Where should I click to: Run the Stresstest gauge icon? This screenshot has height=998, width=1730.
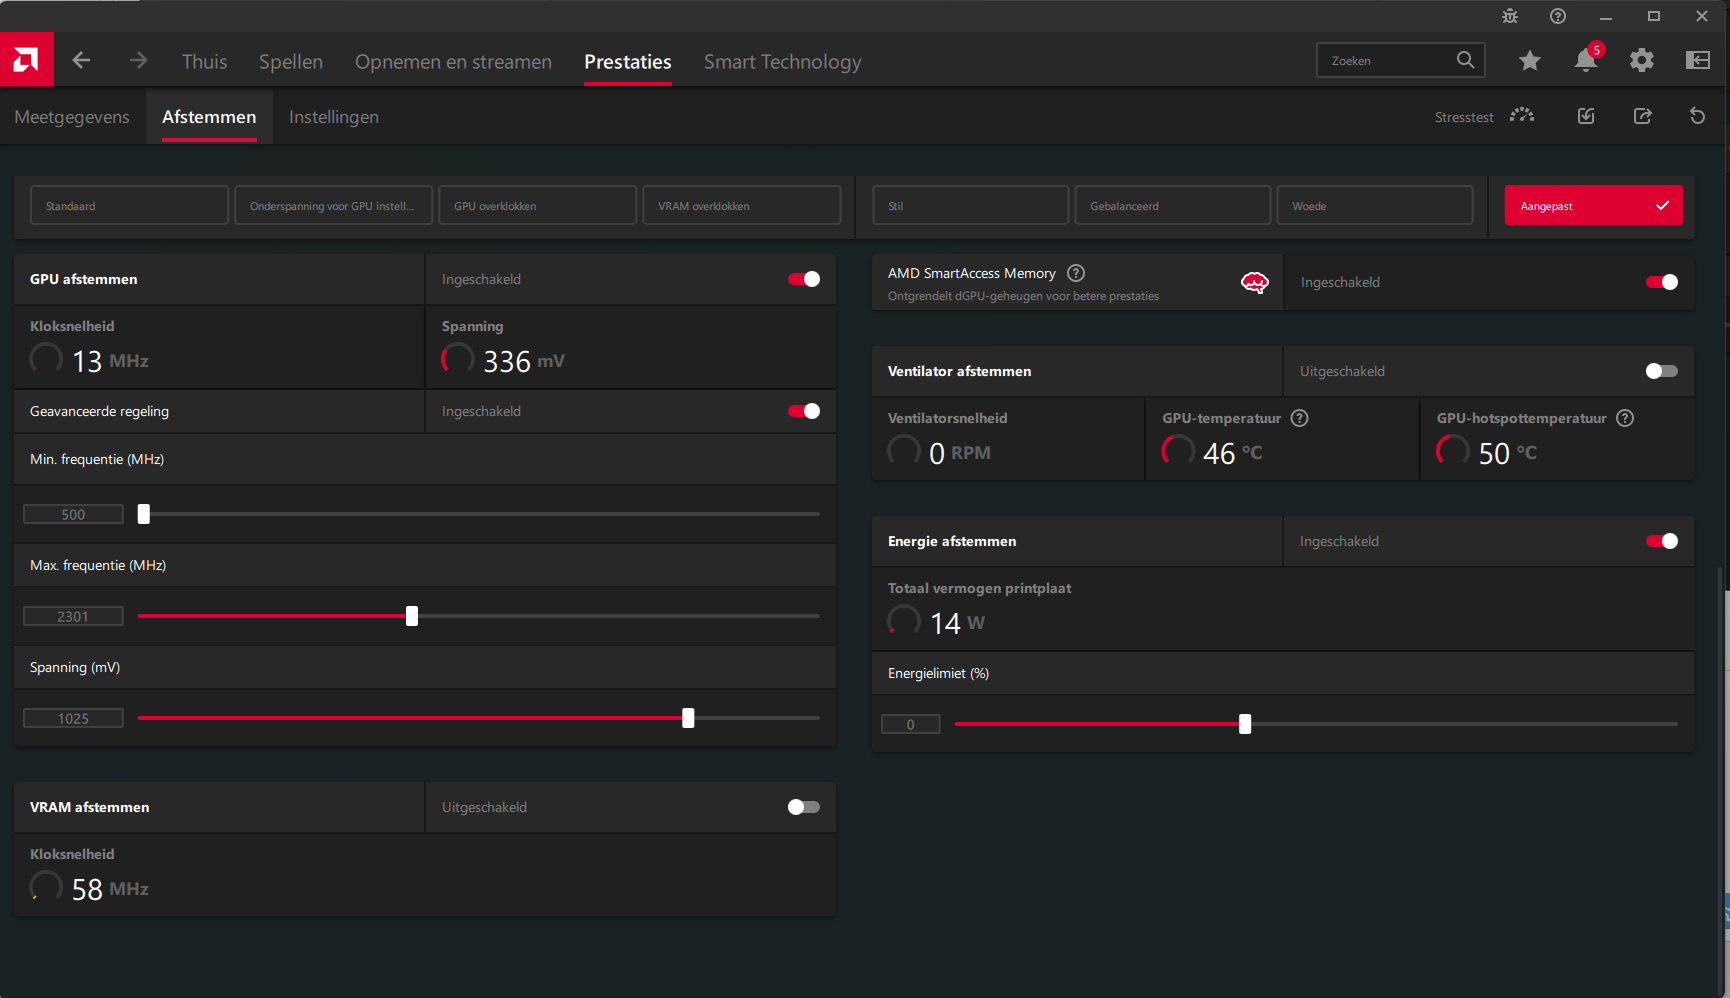pyautogui.click(x=1522, y=116)
